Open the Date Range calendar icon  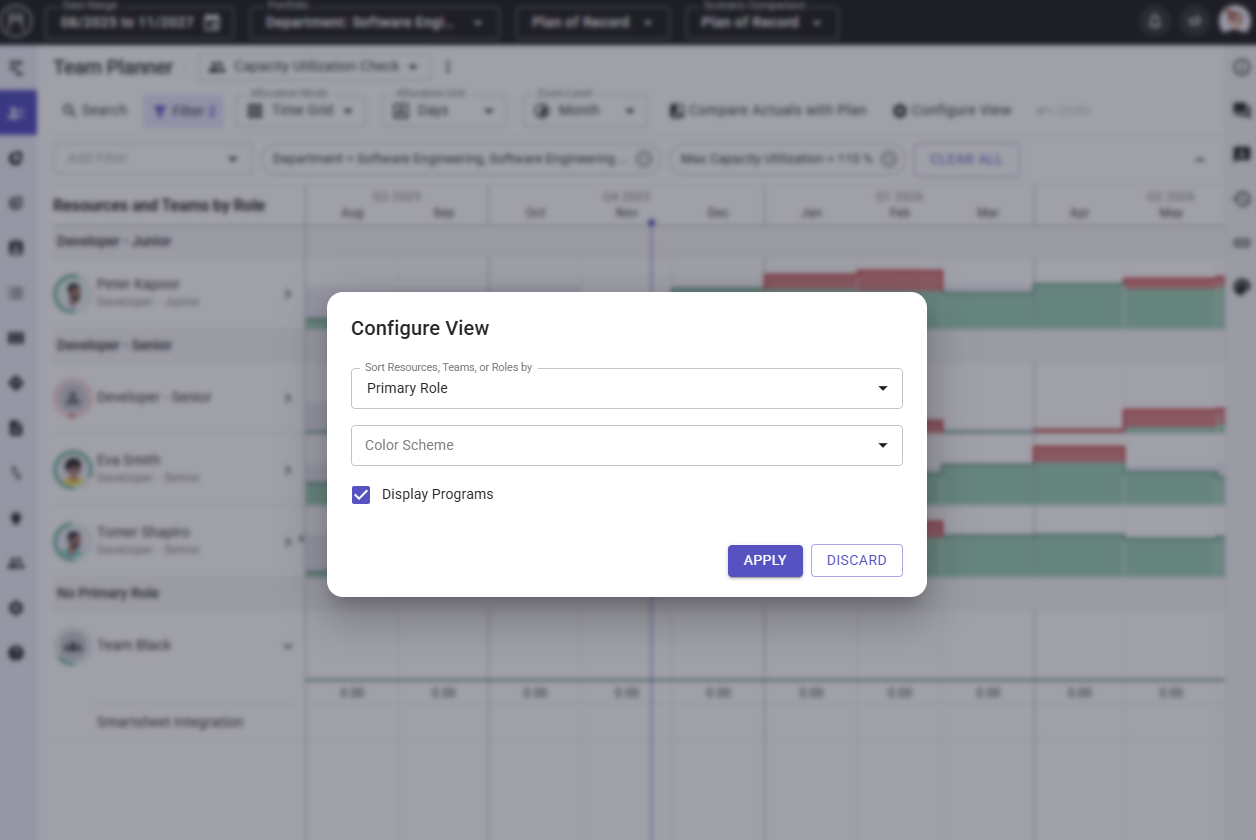211,23
